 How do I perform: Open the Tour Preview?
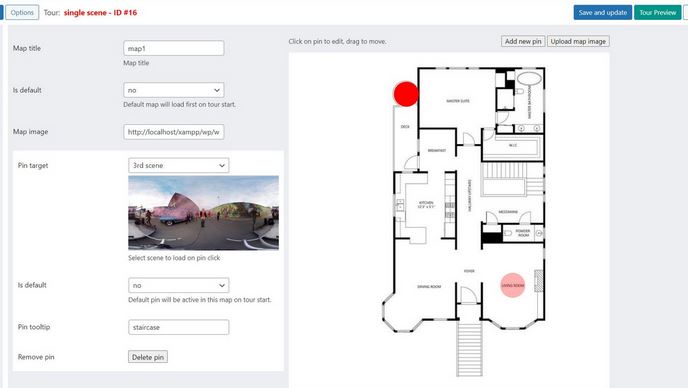pyautogui.click(x=657, y=12)
